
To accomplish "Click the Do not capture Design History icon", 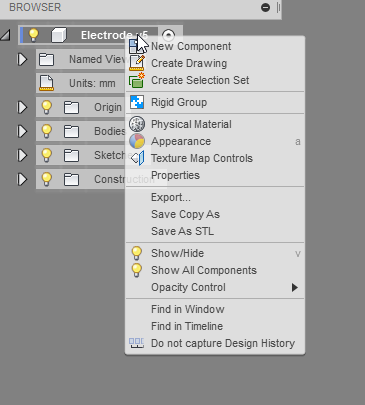I will pyautogui.click(x=137, y=343).
